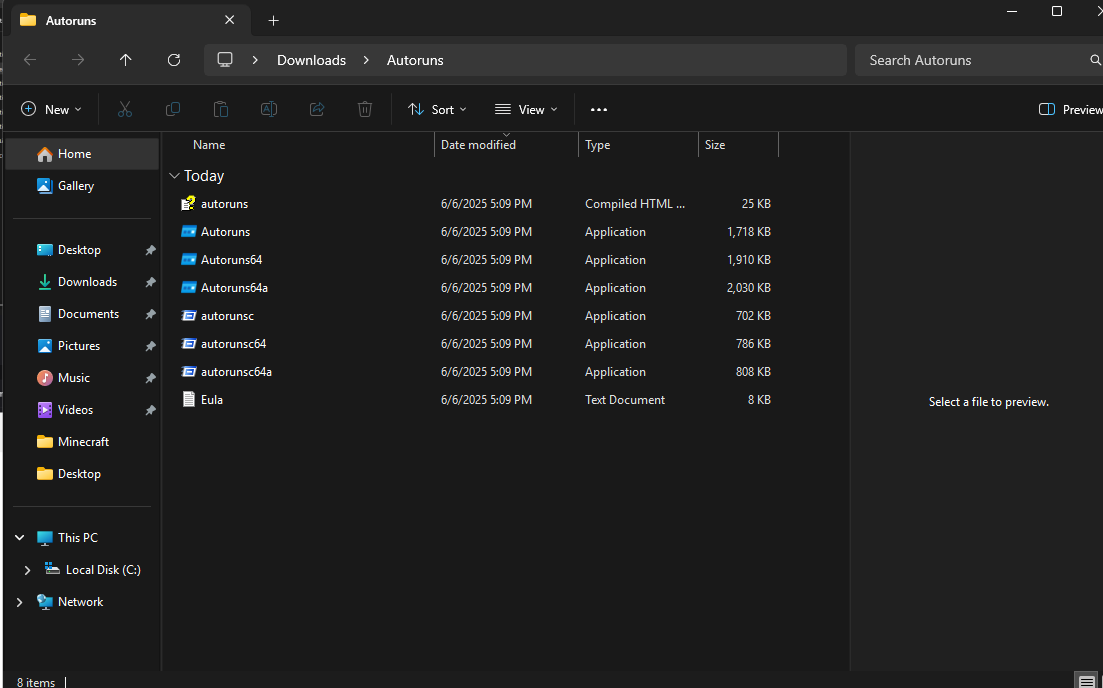Expand breadcrumb chevron before Downloads

pos(255,60)
